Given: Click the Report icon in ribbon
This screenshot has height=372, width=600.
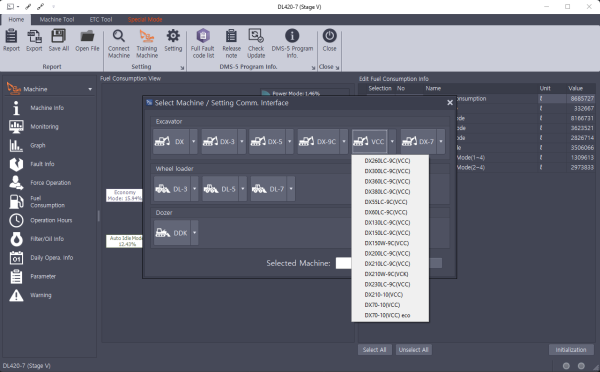Looking at the screenshot, I should (x=11, y=36).
